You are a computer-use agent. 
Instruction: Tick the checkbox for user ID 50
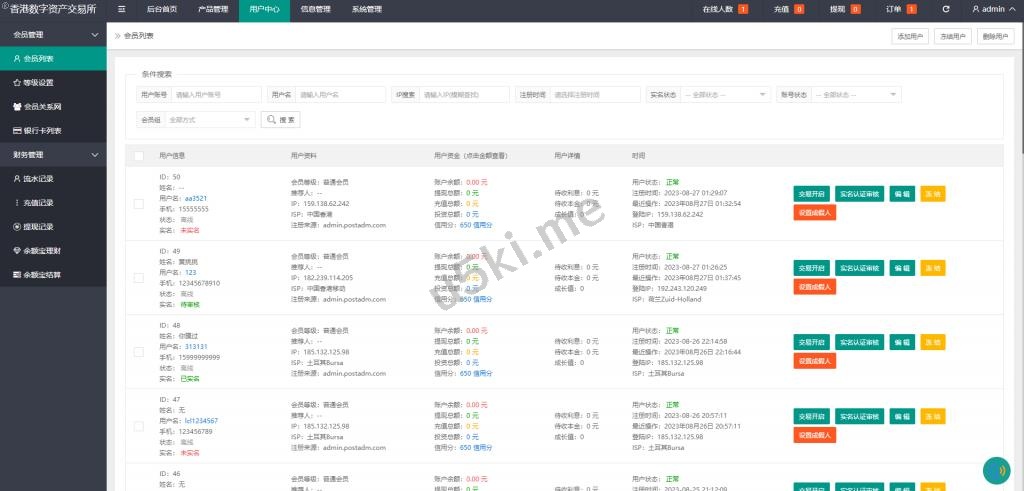(138, 203)
